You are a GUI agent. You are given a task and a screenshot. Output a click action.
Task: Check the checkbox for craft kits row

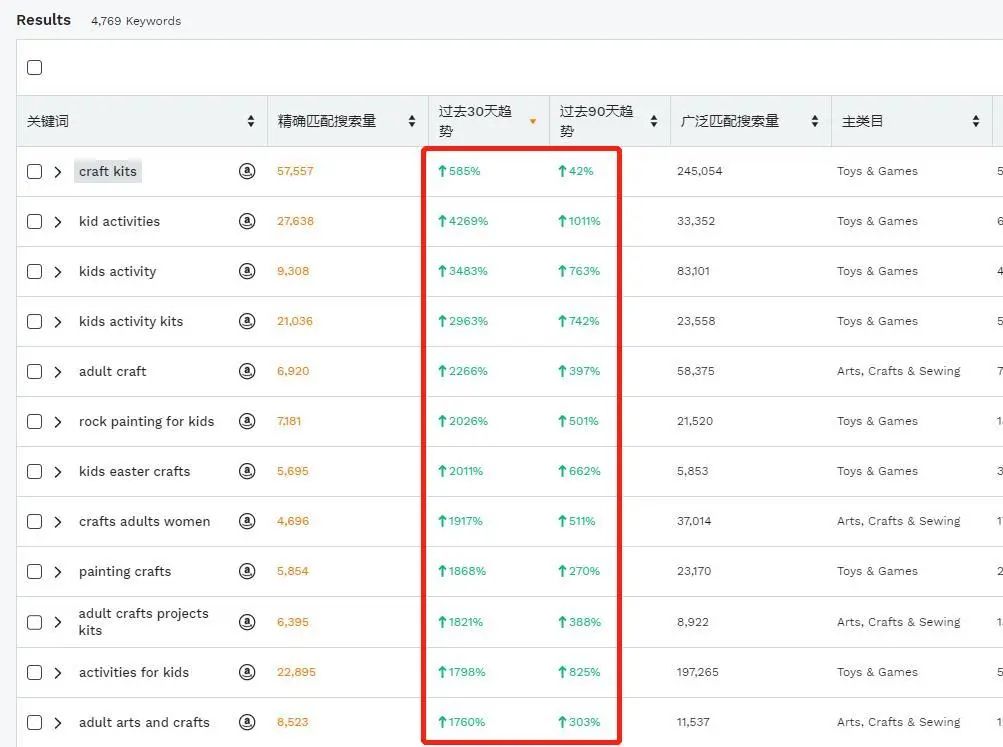[x=34, y=171]
